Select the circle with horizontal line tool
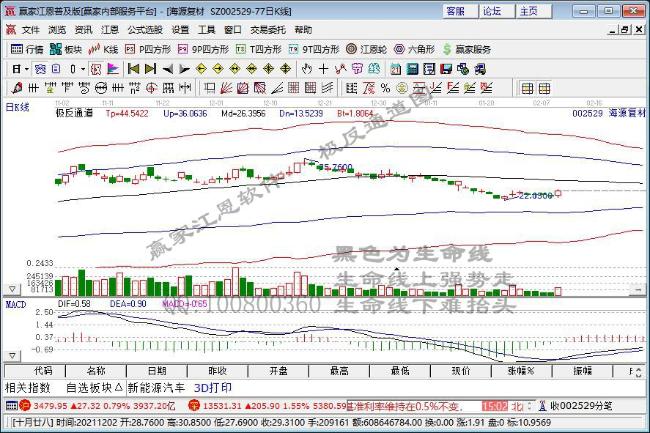The height and width of the screenshot is (433, 650). 101,88
